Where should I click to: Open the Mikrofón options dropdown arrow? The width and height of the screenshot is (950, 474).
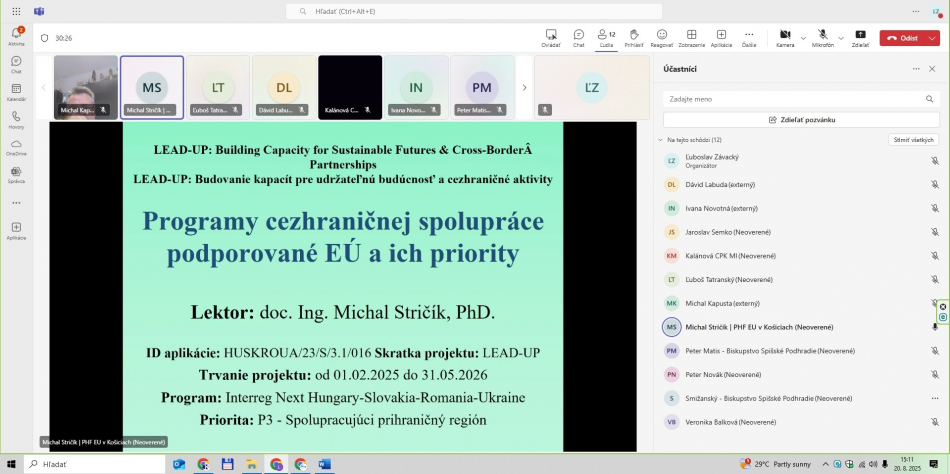point(840,37)
